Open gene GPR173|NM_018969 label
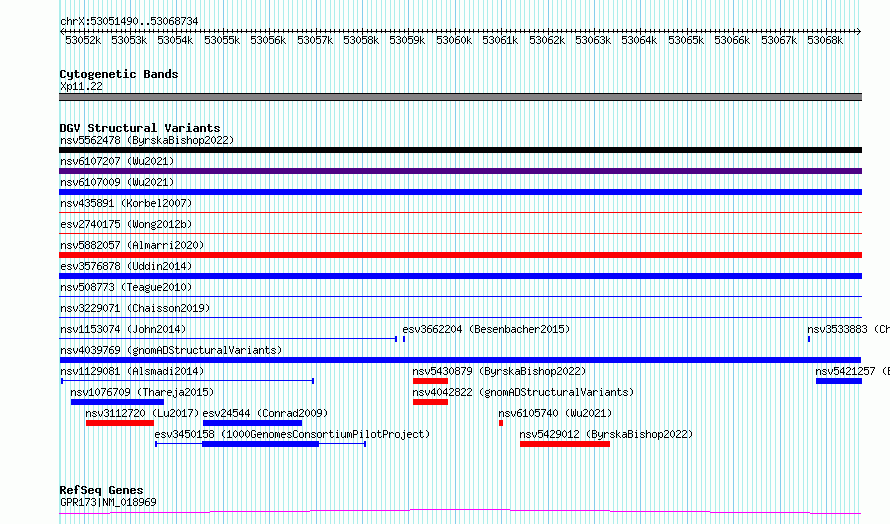The width and height of the screenshot is (890, 524). pos(108,502)
